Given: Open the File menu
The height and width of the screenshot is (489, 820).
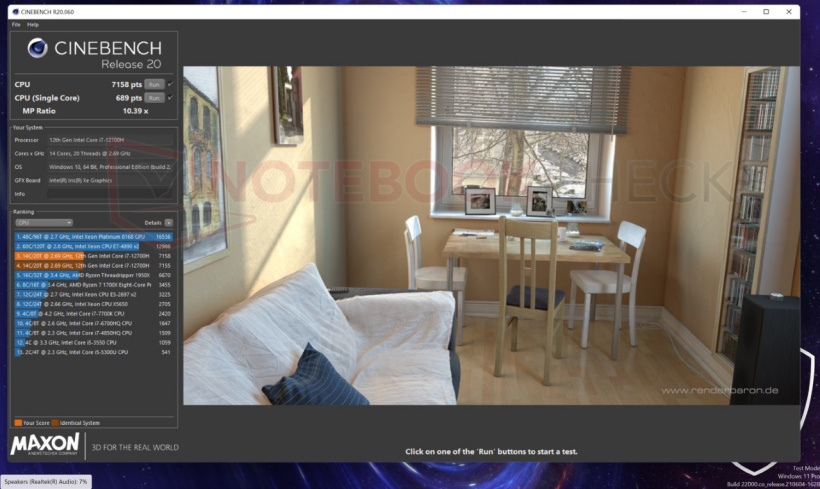Looking at the screenshot, I should tap(16, 24).
